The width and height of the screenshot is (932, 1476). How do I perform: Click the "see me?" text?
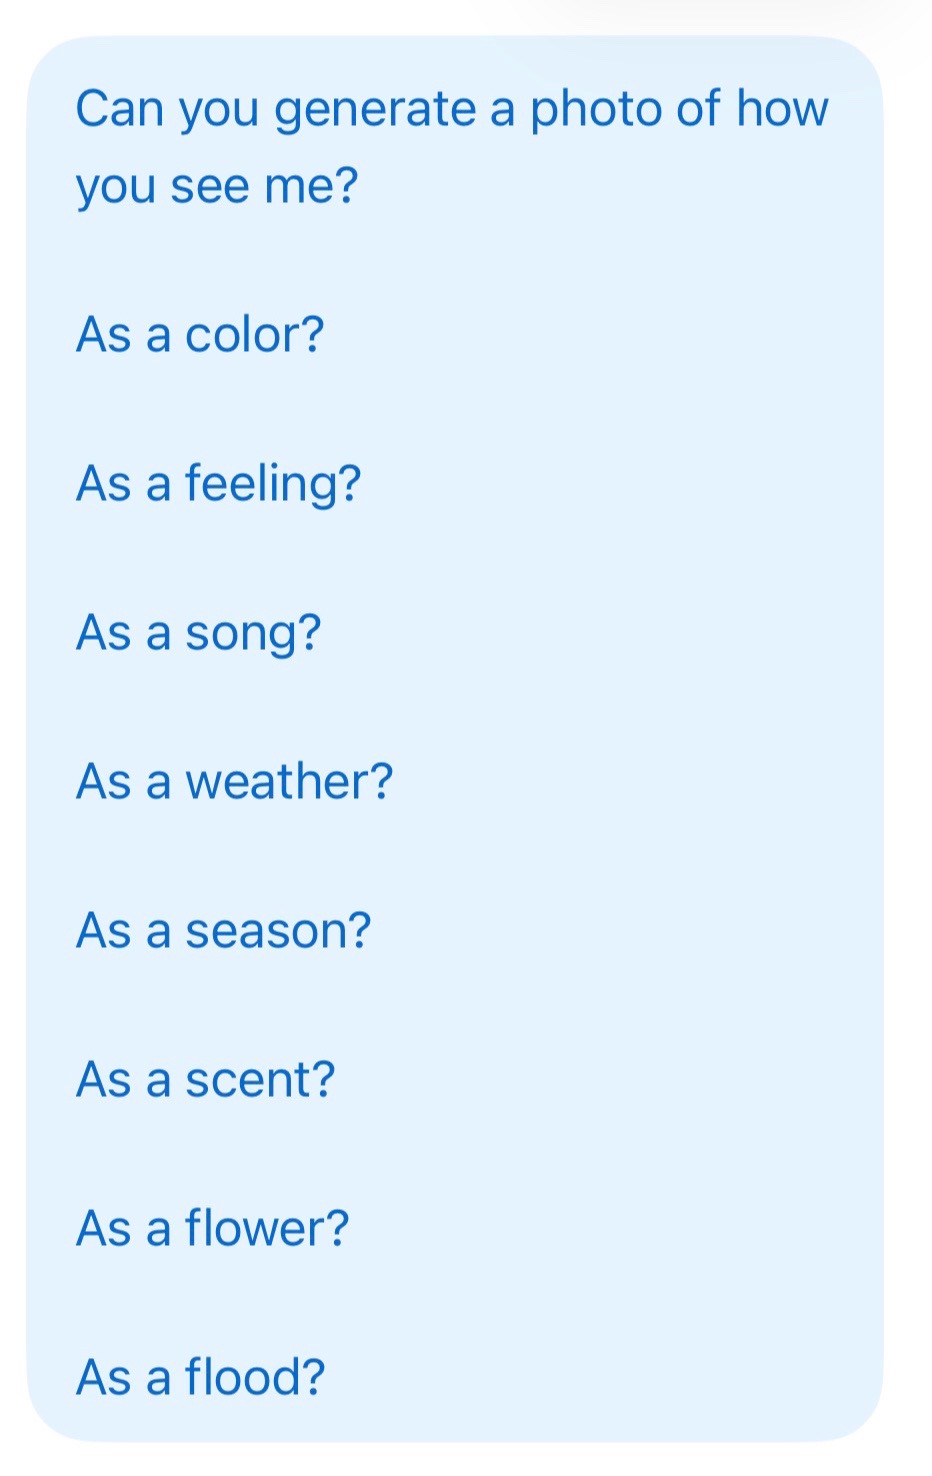click(264, 186)
